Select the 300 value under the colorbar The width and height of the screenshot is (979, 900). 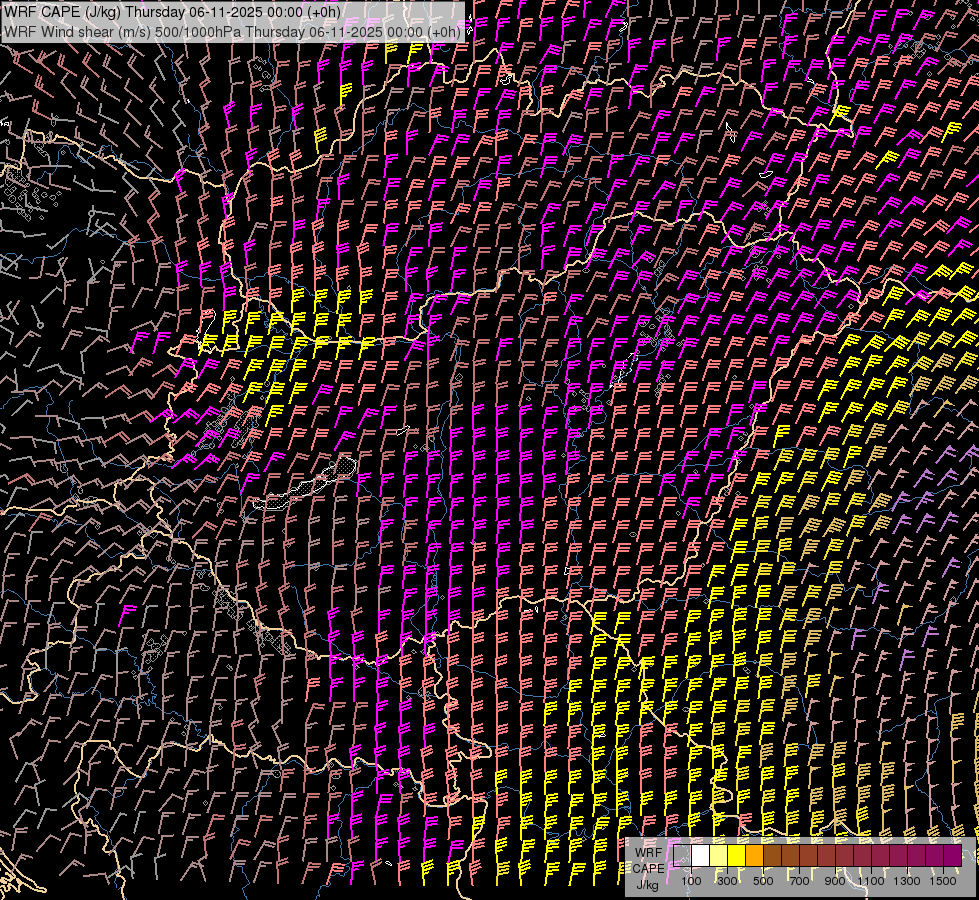coord(727,881)
